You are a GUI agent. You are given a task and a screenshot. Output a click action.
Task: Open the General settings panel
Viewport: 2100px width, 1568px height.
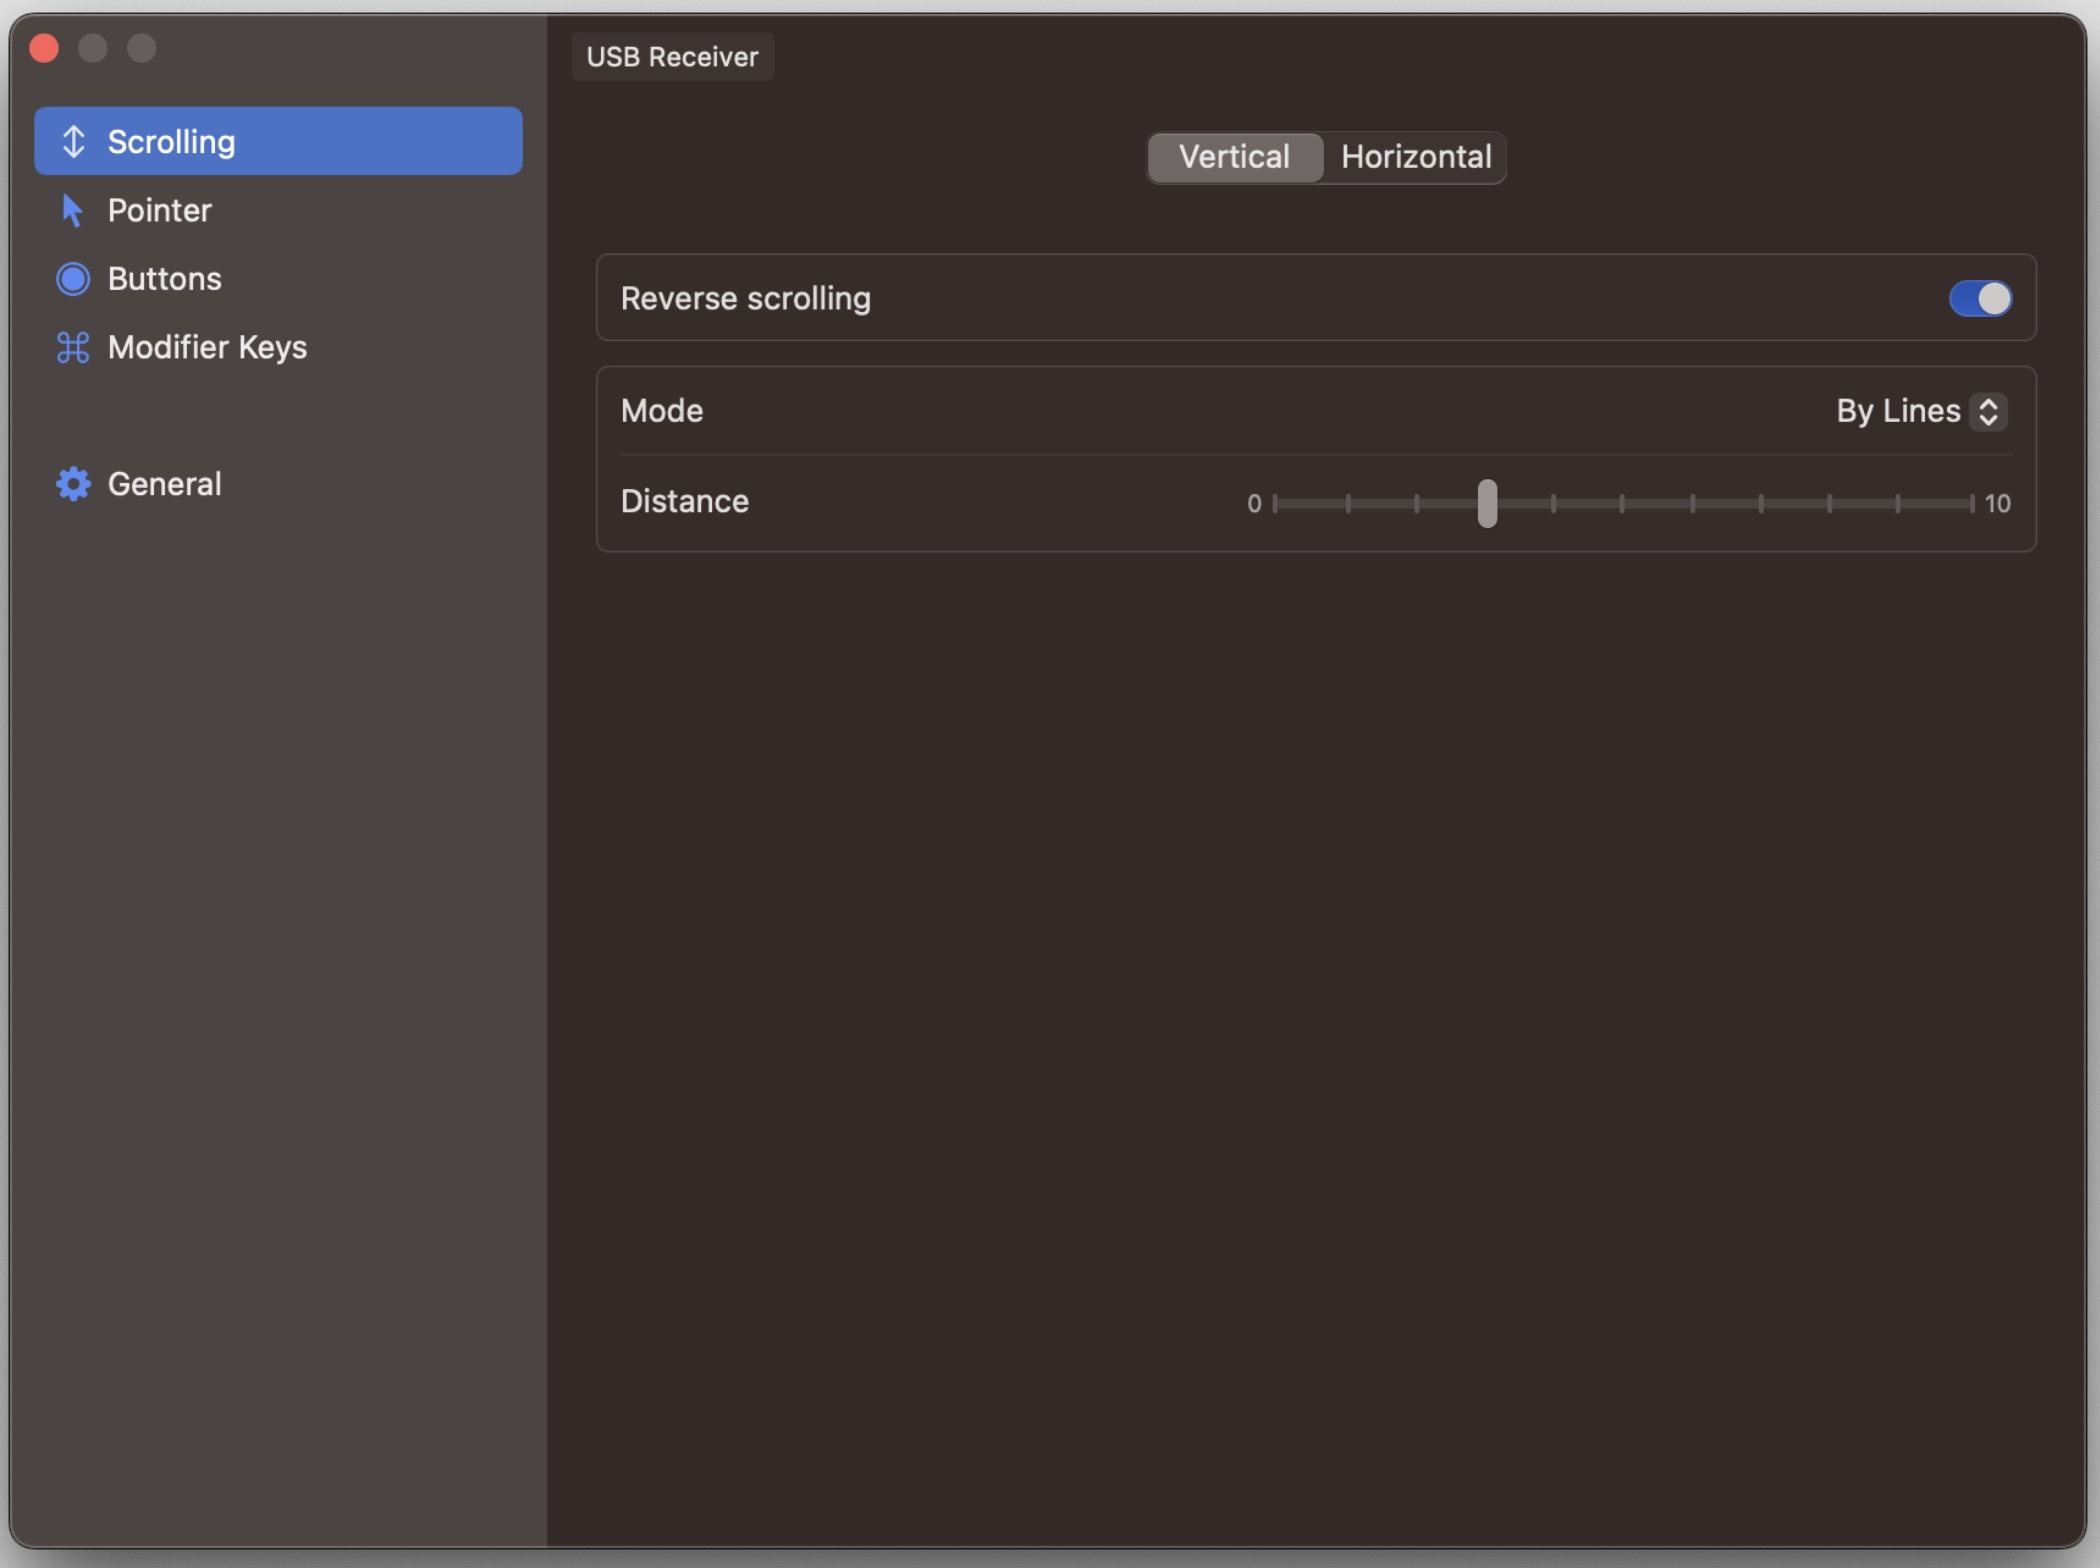click(x=163, y=483)
